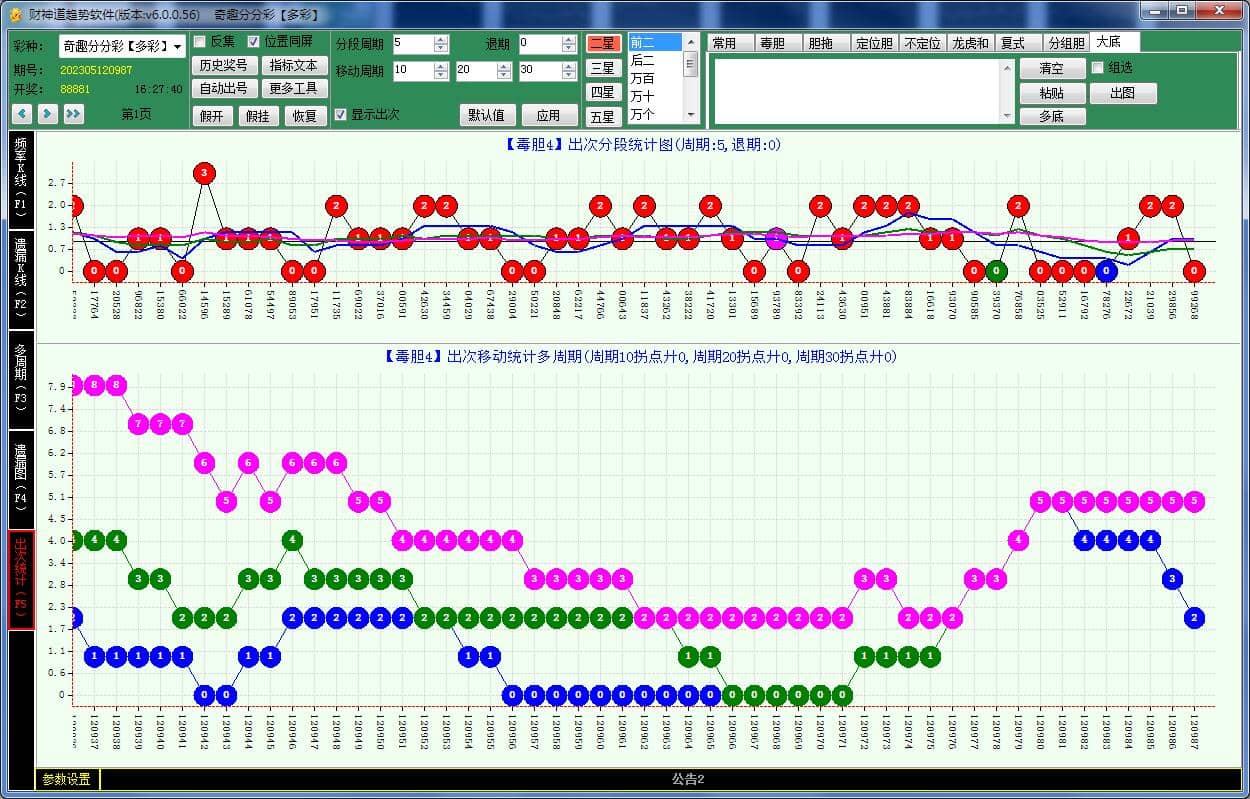This screenshot has width=1250, height=799.
Task: Jump to last page with double-arrow icon
Action: click(73, 114)
